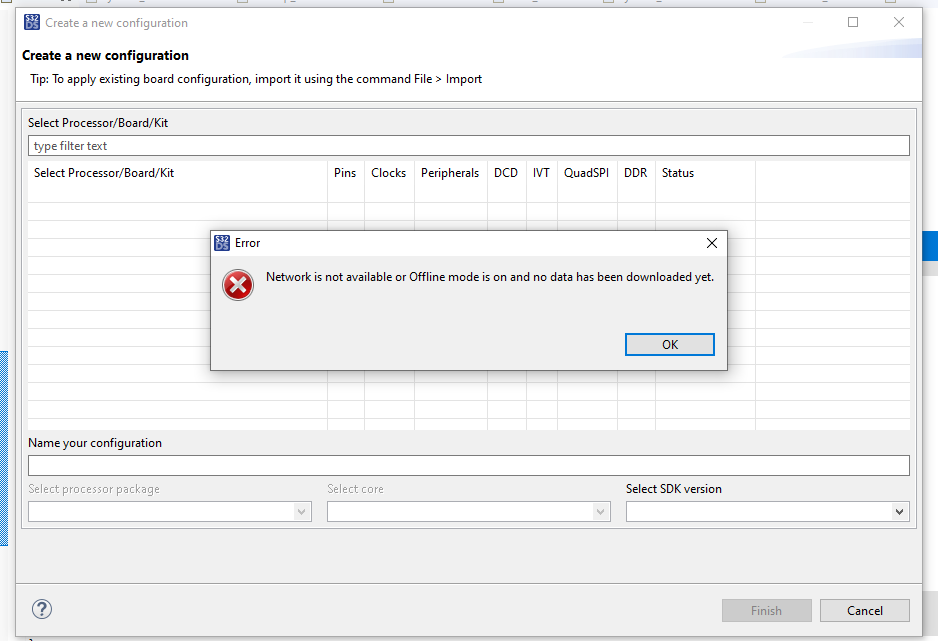
Task: Click the Status column header
Action: [x=678, y=173]
